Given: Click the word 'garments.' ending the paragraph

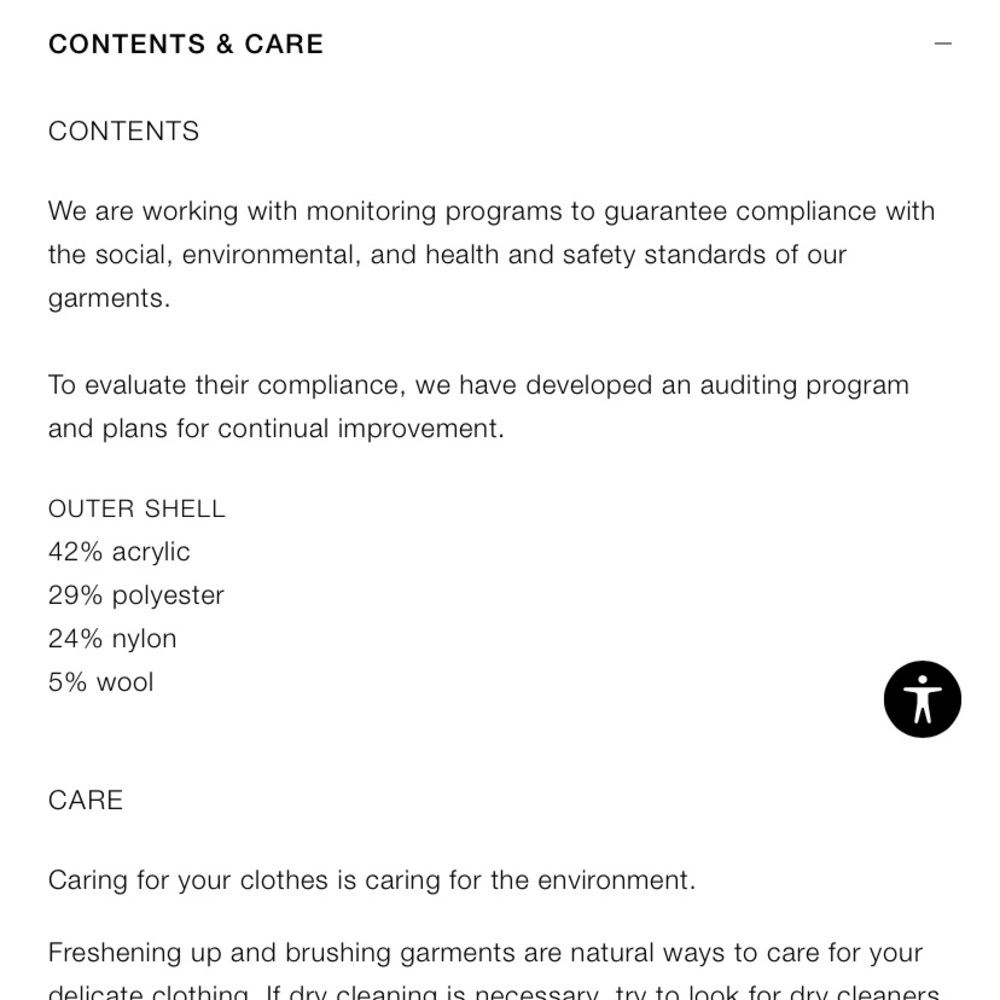Looking at the screenshot, I should pos(110,298).
